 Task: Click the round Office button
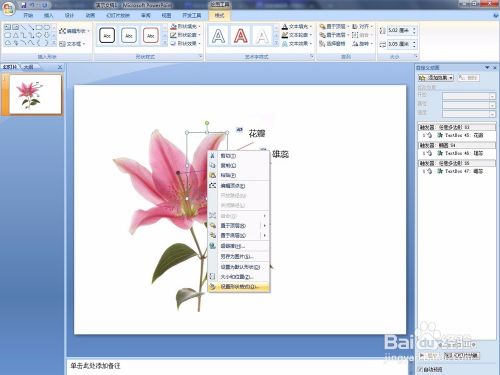point(9,7)
